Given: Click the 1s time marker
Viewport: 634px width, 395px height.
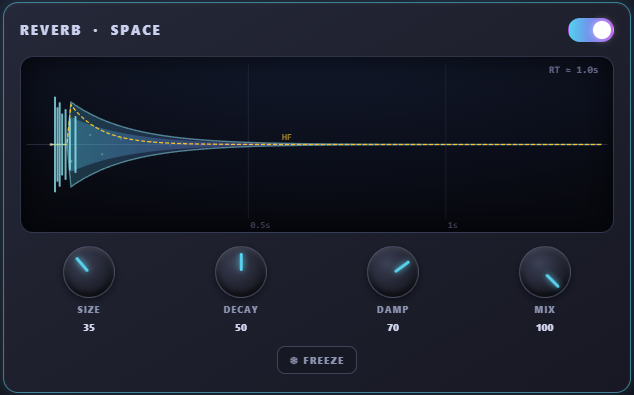Looking at the screenshot, I should point(452,225).
